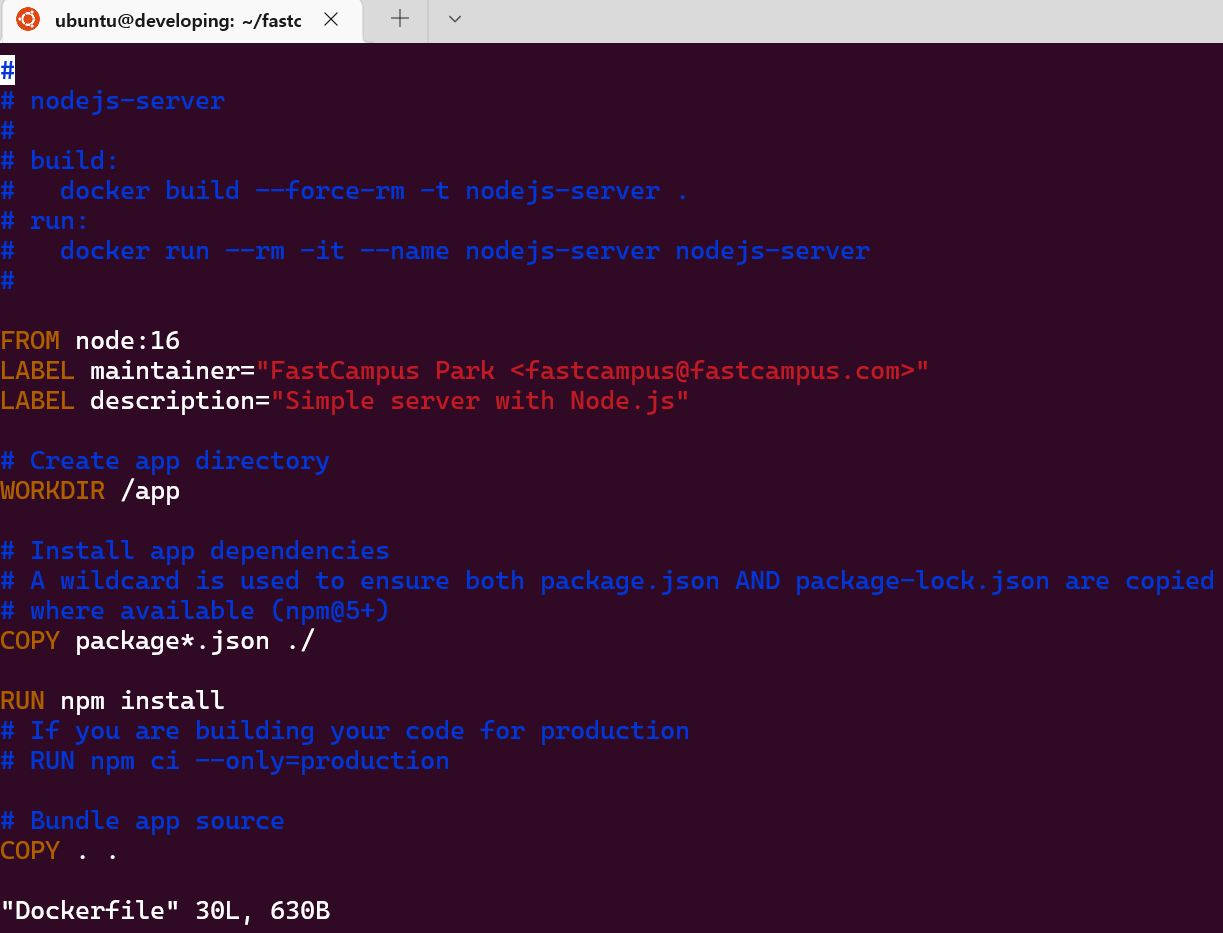The width and height of the screenshot is (1223, 933).
Task: Select the ubuntu@developing terminal tab
Action: coord(181,21)
